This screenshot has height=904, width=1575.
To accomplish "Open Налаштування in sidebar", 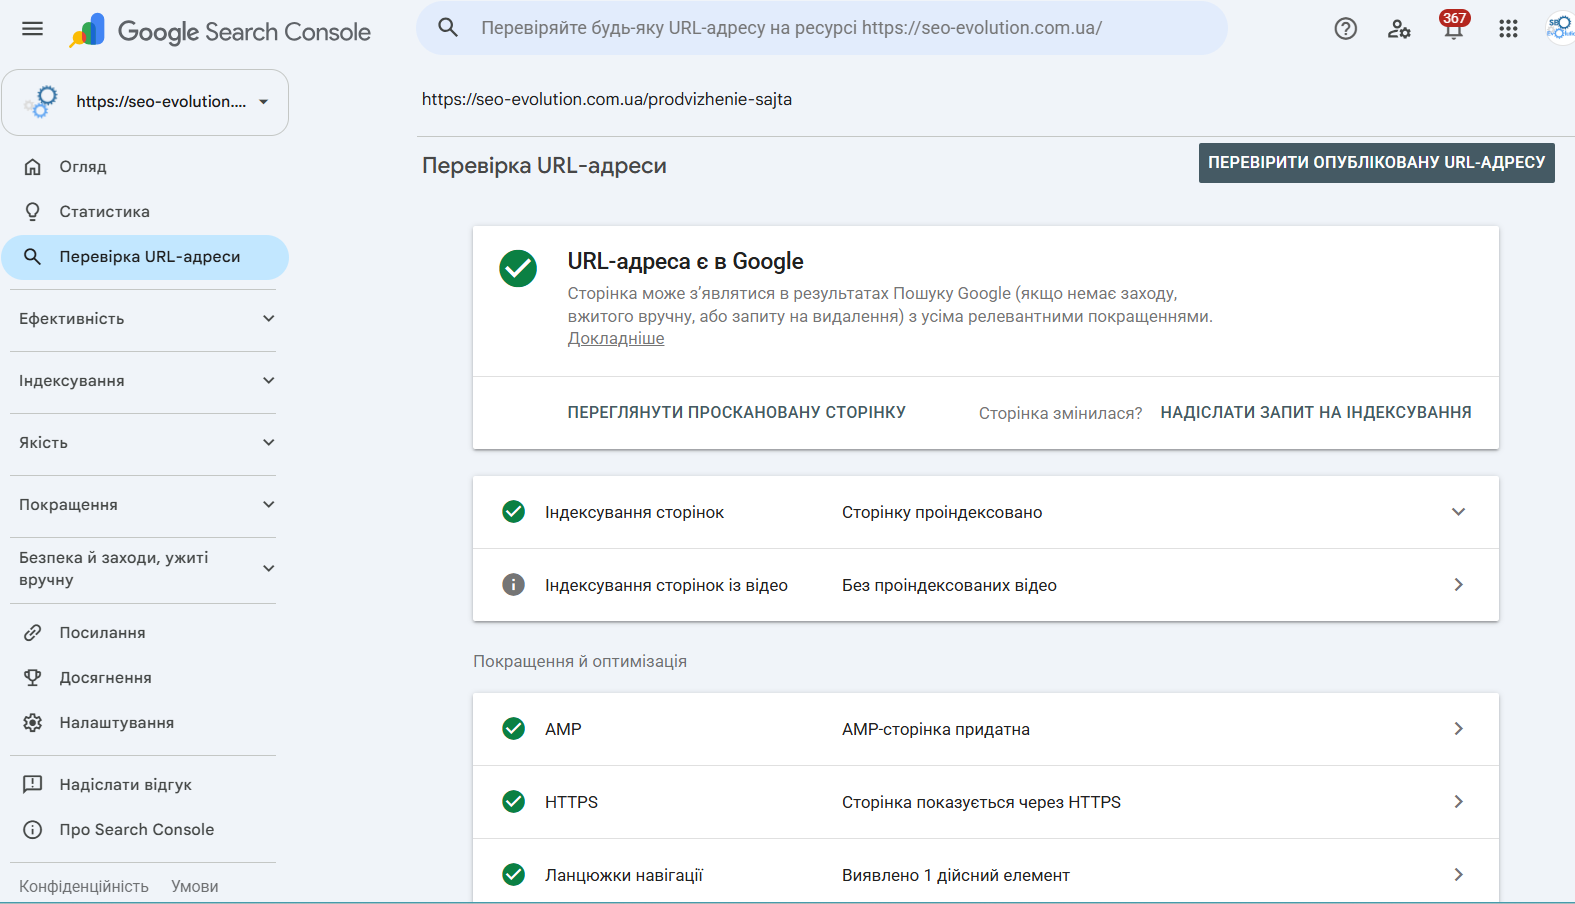I will pyautogui.click(x=145, y=723).
